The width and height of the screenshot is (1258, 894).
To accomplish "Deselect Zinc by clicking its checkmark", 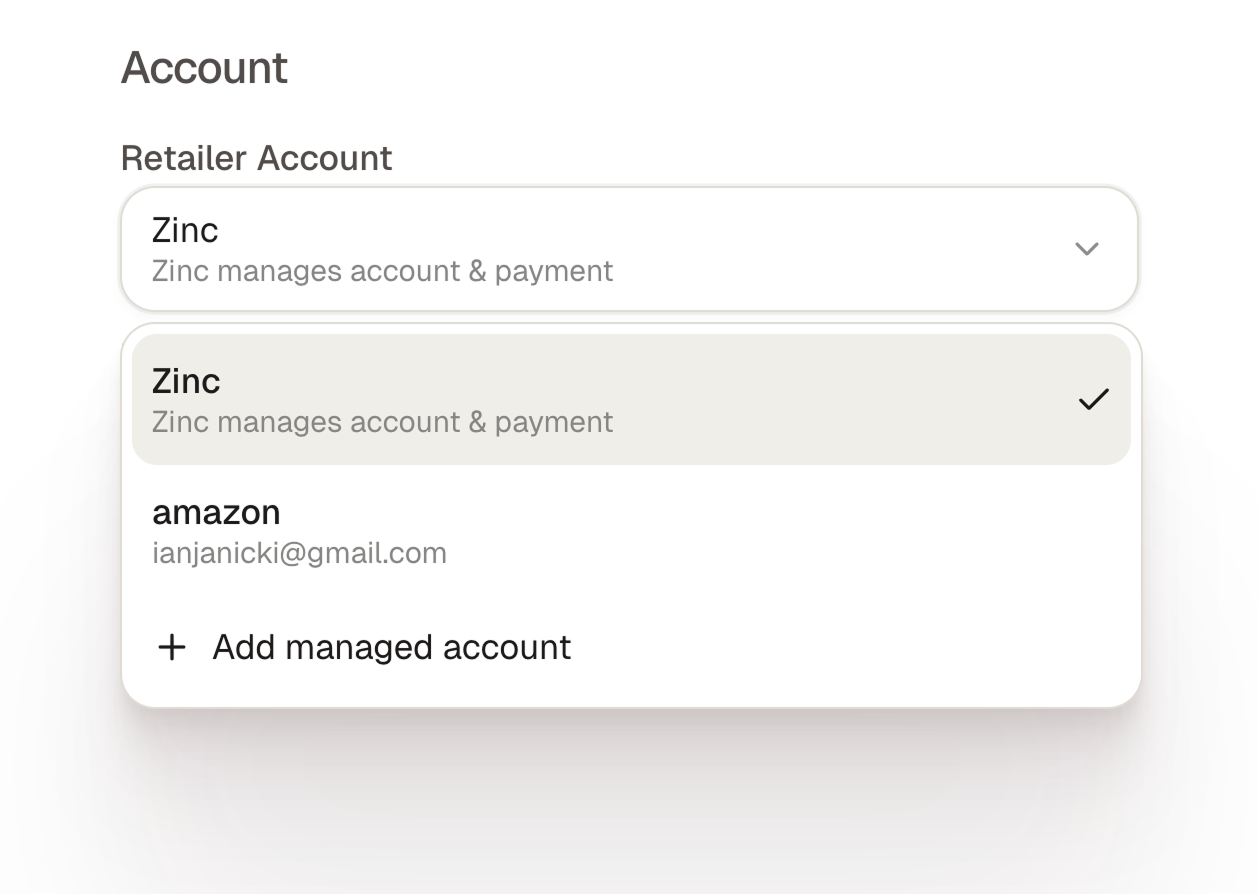I will pos(1094,398).
